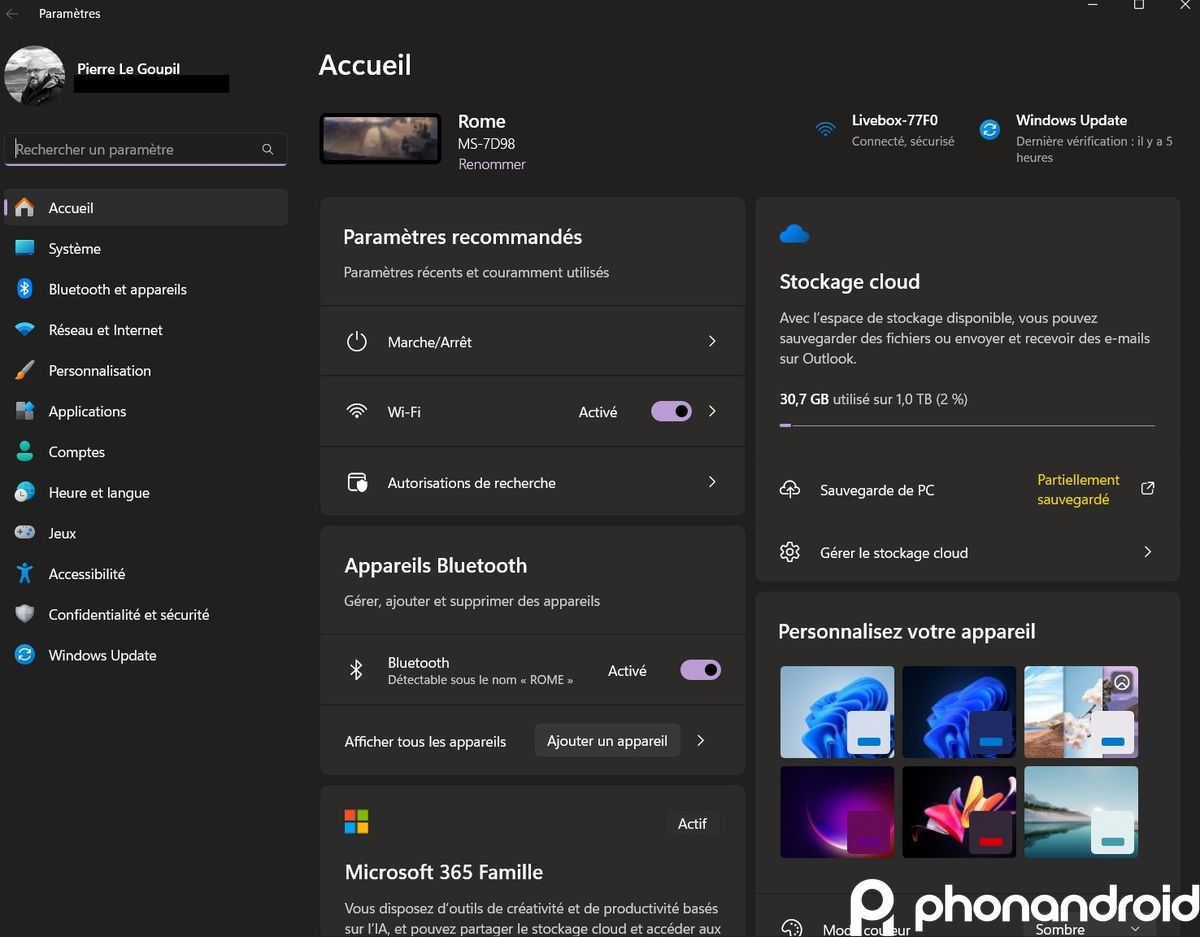Click the magnifier icon in search field

tap(268, 149)
